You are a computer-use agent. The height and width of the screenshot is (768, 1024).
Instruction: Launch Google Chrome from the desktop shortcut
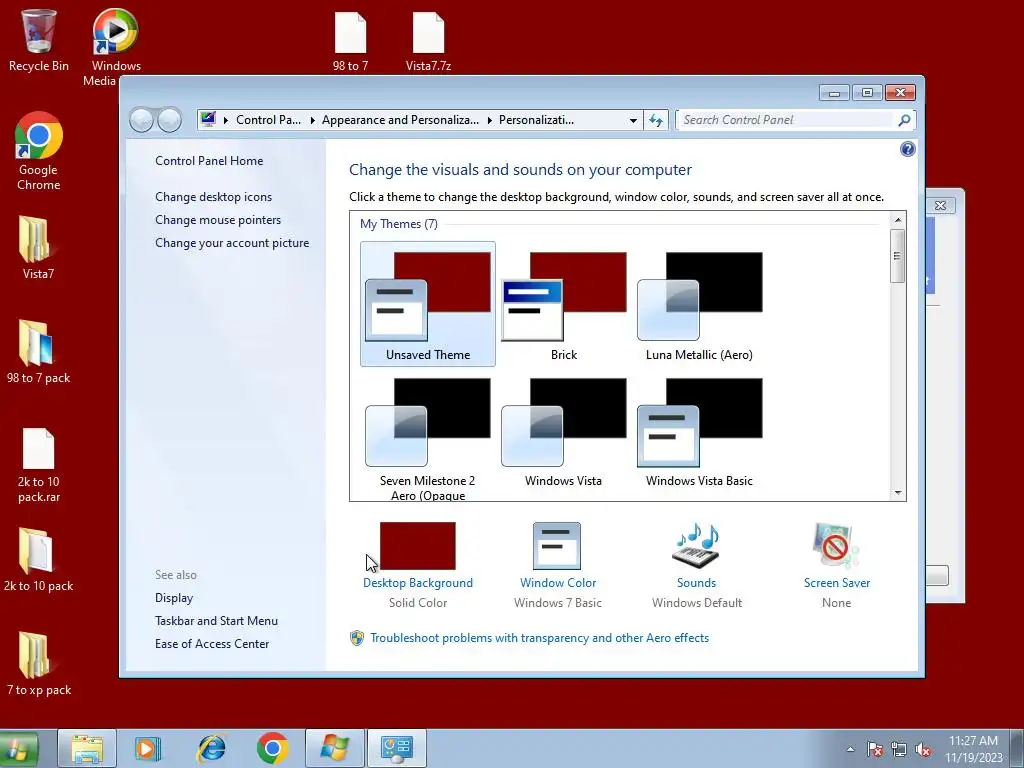[39, 151]
